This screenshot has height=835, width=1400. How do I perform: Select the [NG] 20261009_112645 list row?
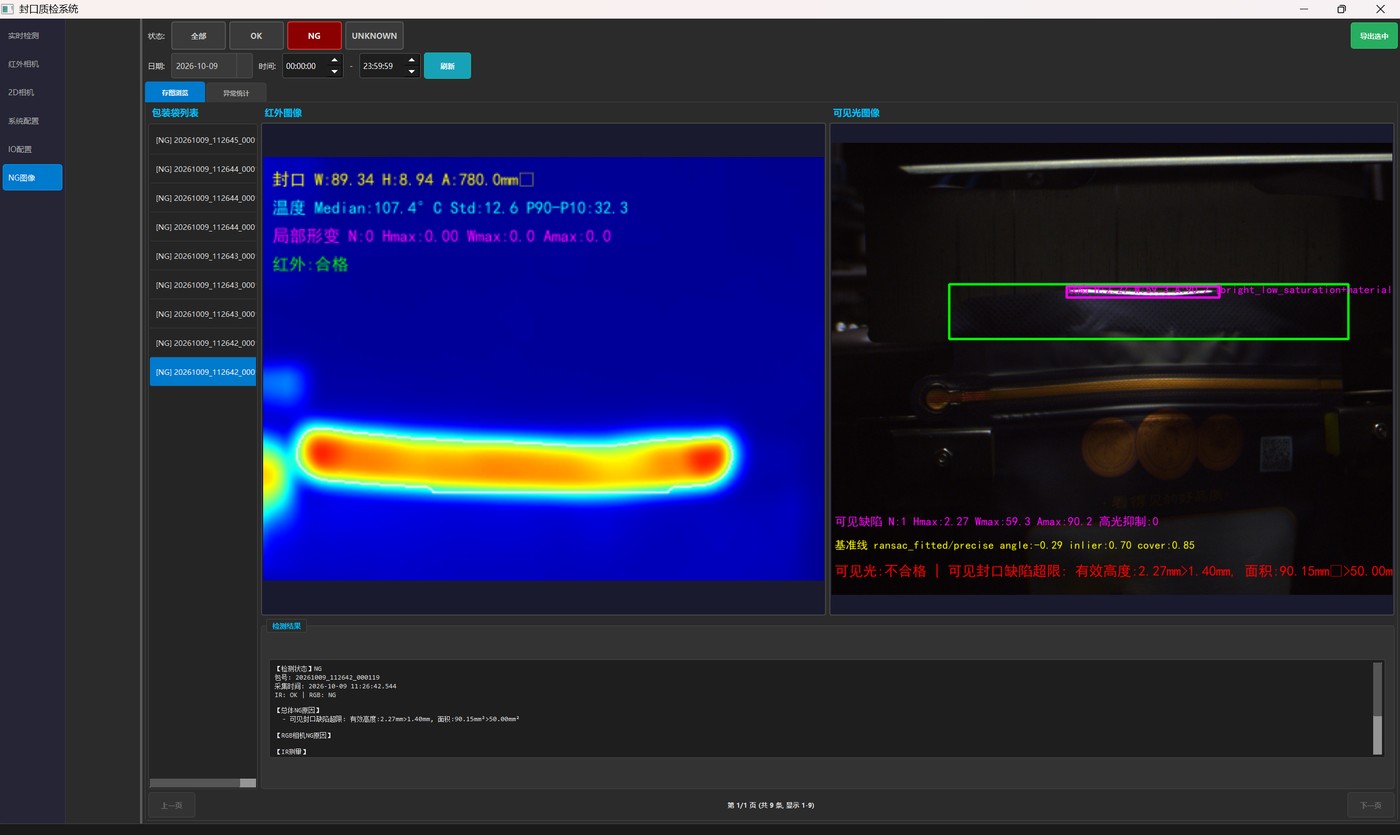click(203, 140)
